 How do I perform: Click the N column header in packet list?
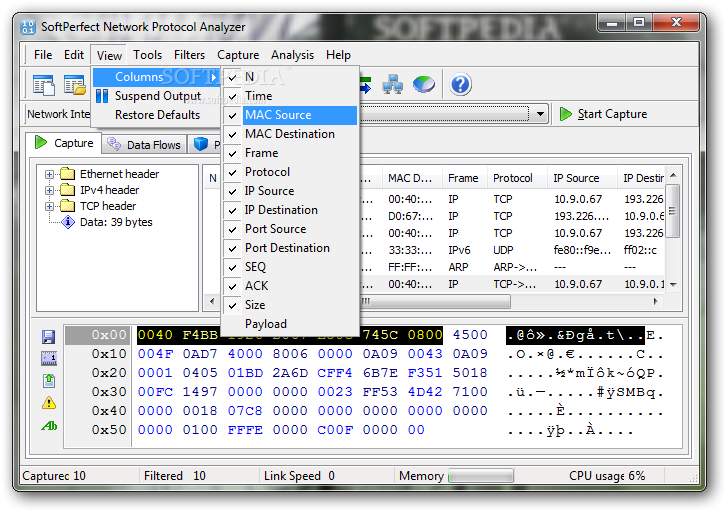click(212, 178)
